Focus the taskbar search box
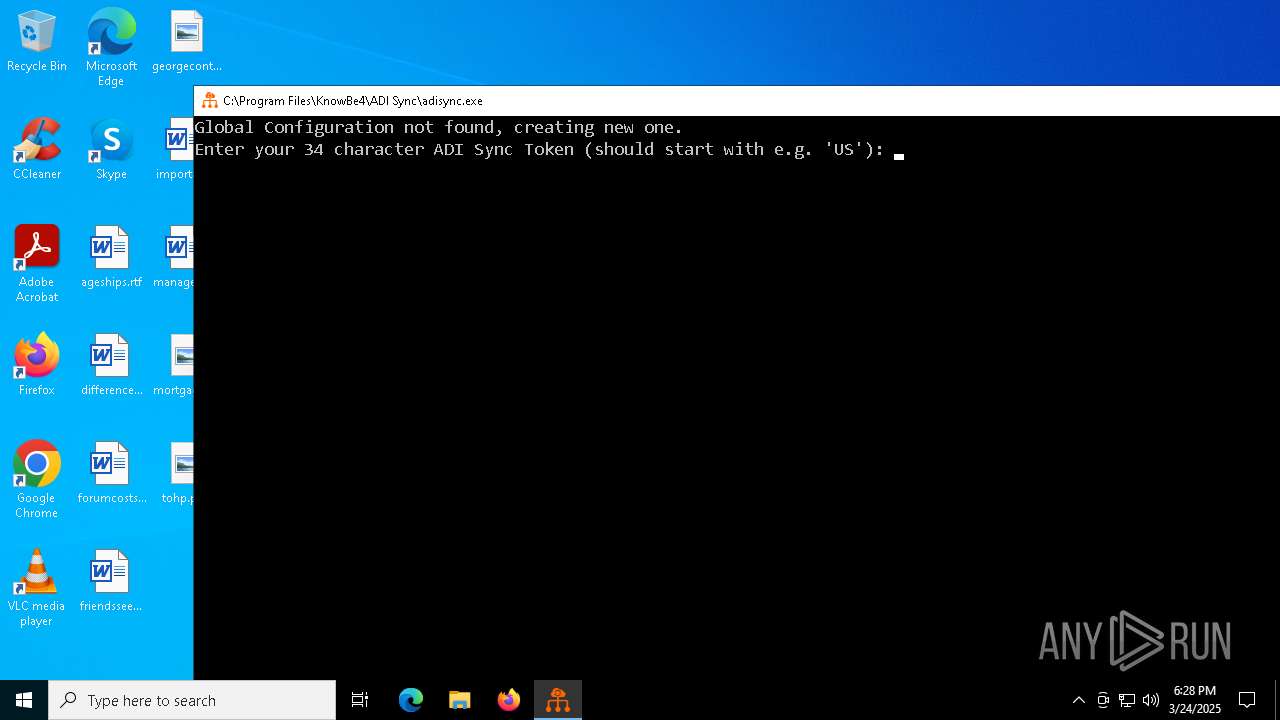 click(192, 700)
